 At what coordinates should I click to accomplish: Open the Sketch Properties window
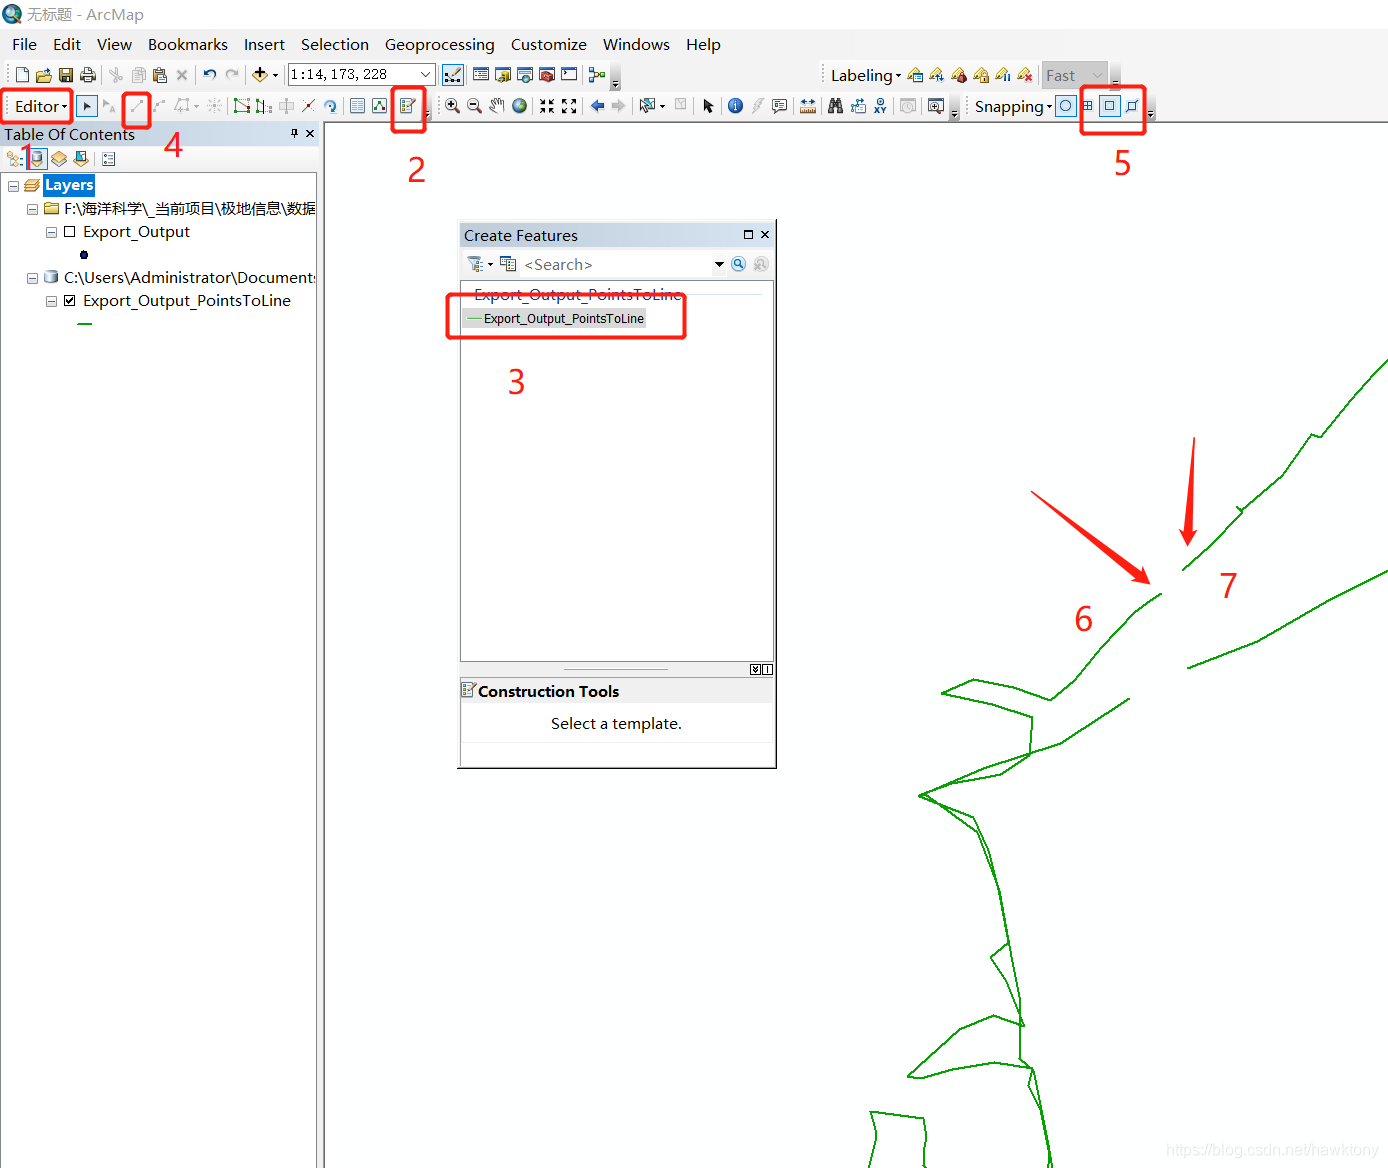379,106
